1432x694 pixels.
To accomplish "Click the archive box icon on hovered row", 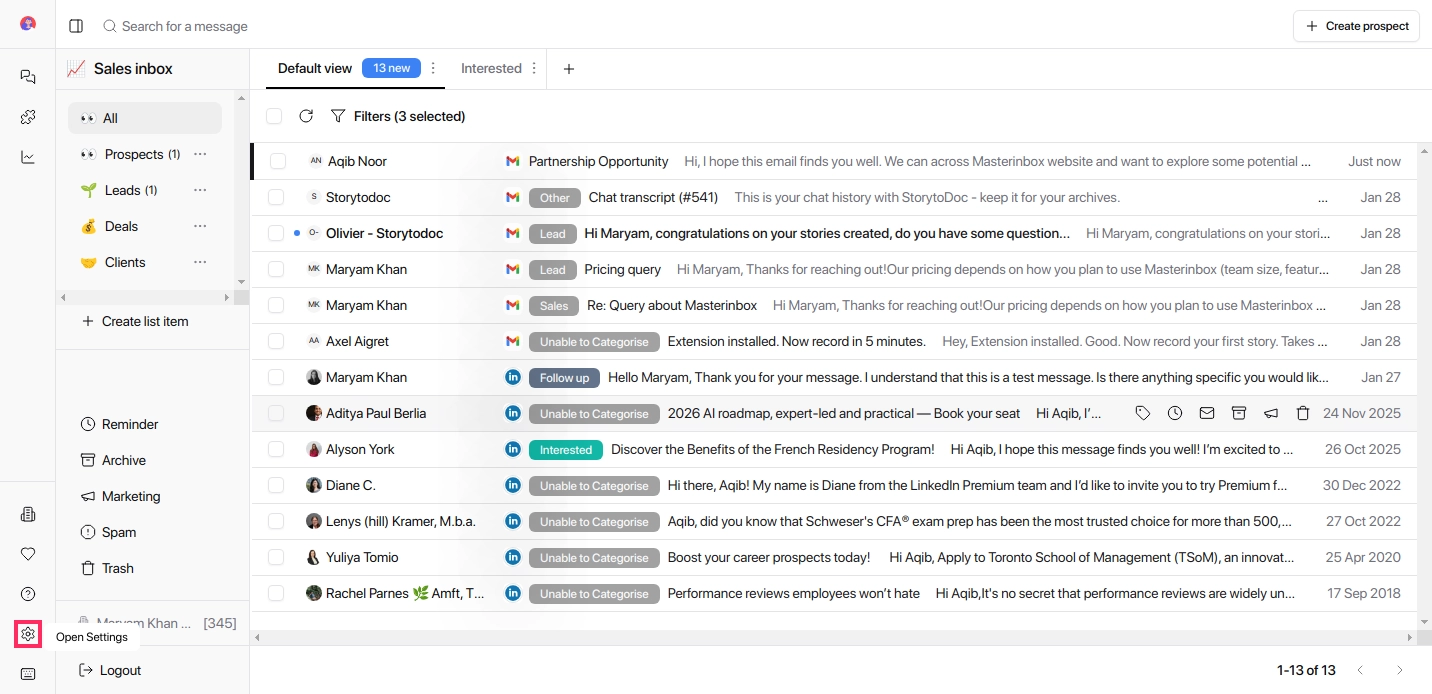I will (x=1239, y=413).
